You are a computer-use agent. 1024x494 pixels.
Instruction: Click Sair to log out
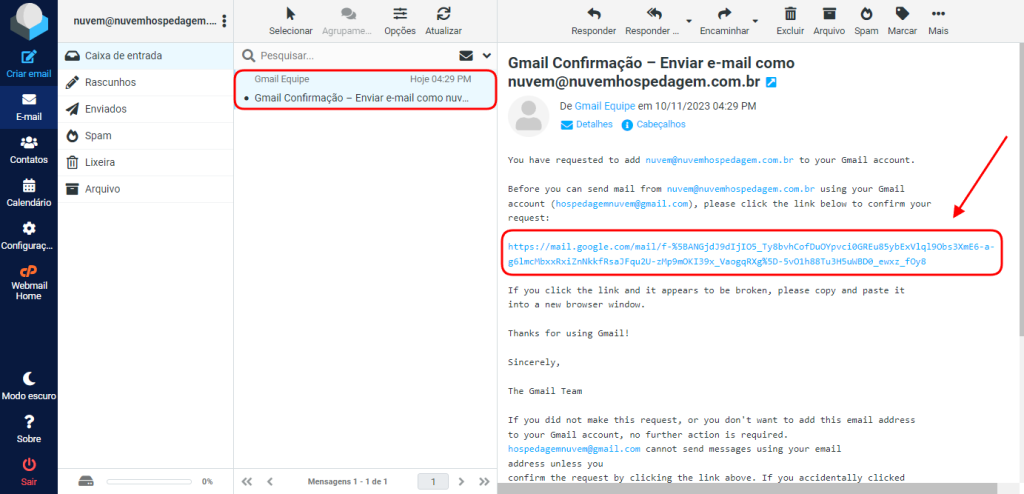coord(29,472)
